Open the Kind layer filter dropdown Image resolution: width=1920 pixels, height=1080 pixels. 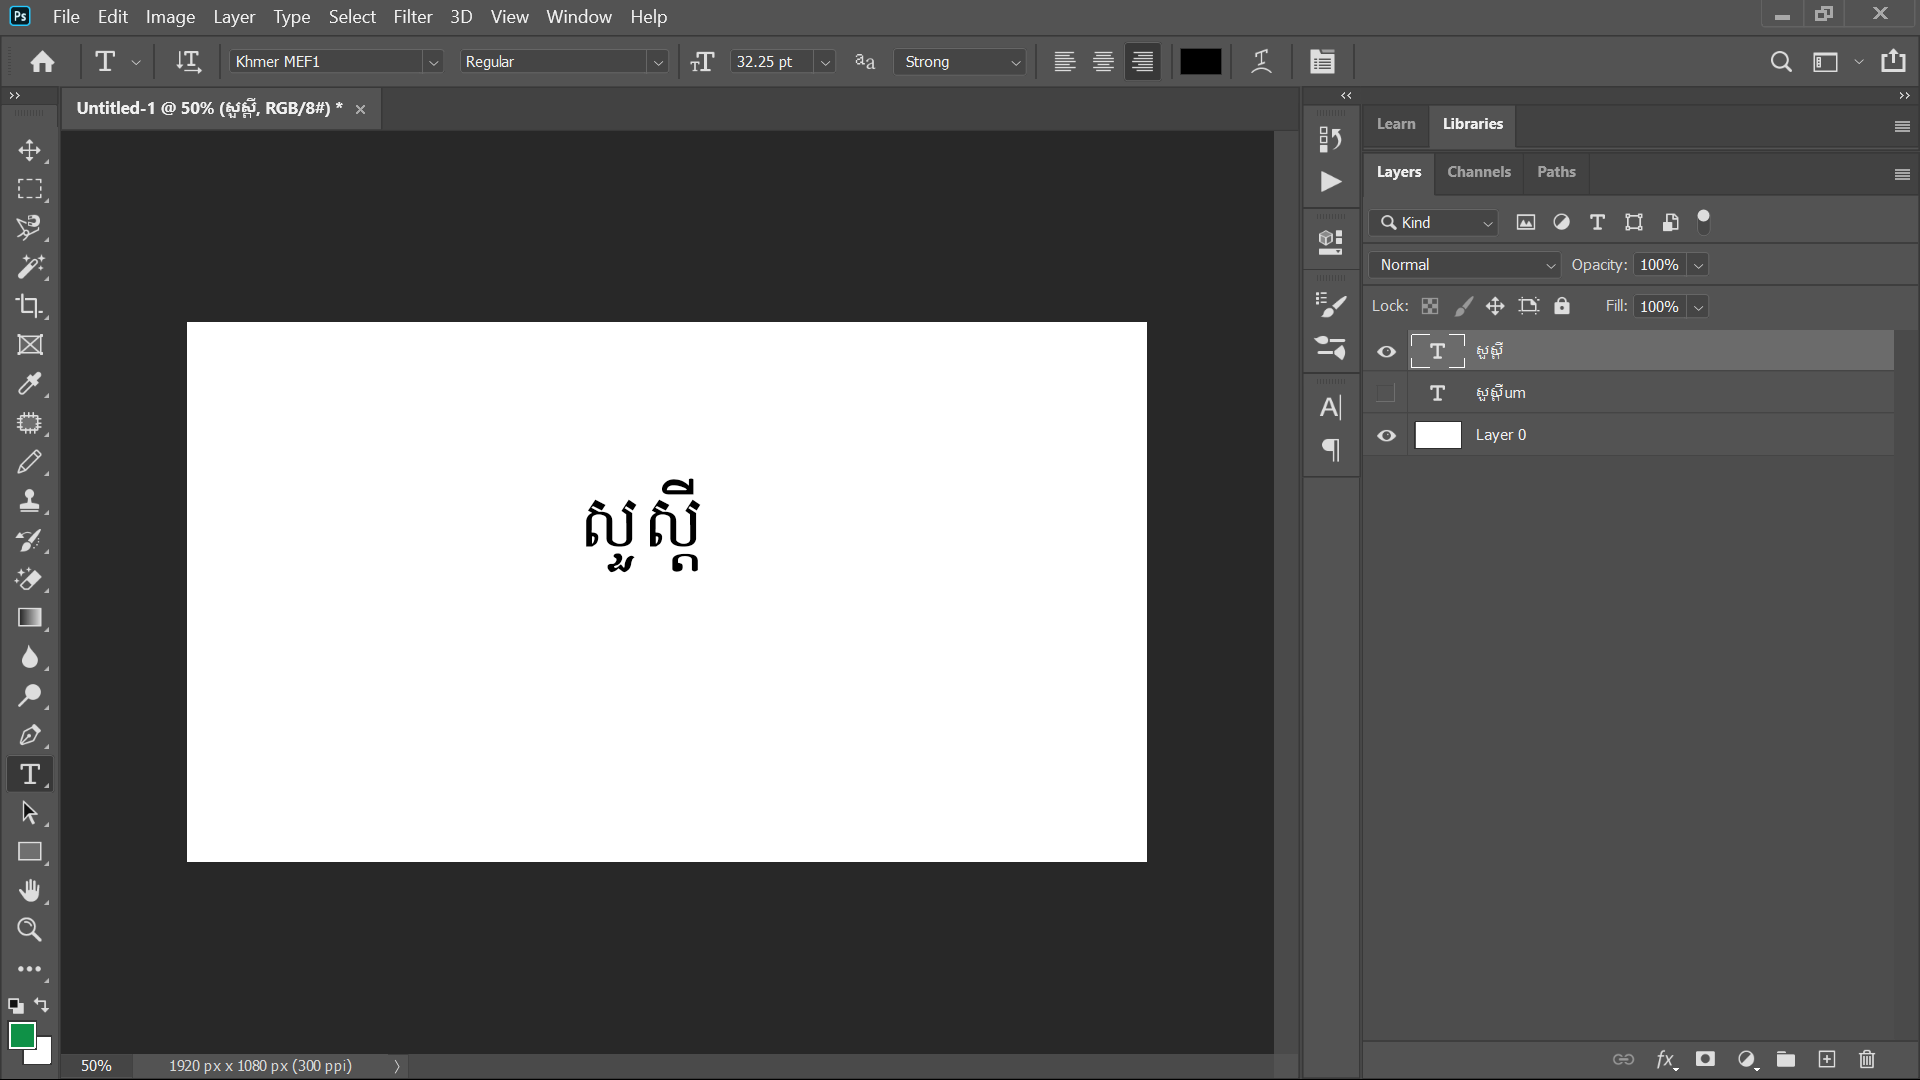point(1433,222)
